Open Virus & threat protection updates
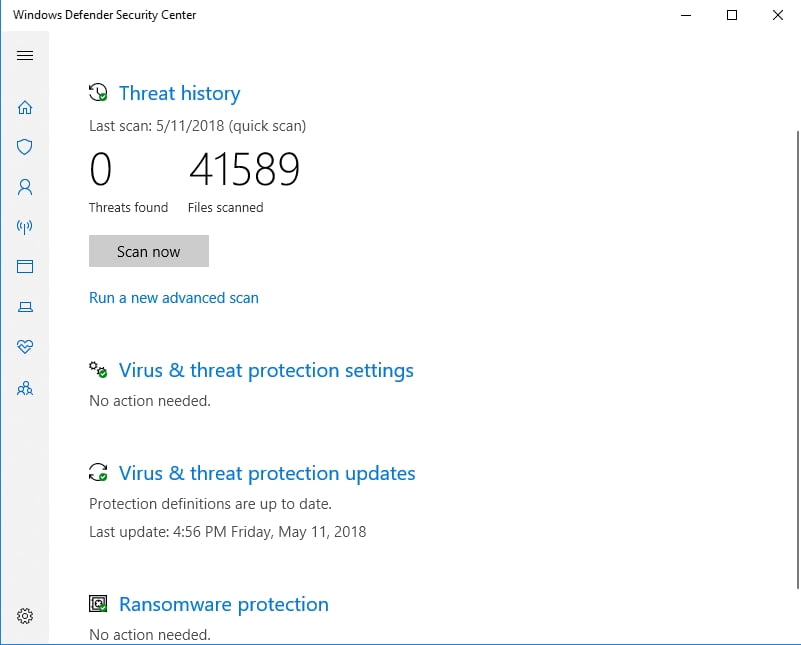Viewport: 801px width, 645px height. pos(267,473)
